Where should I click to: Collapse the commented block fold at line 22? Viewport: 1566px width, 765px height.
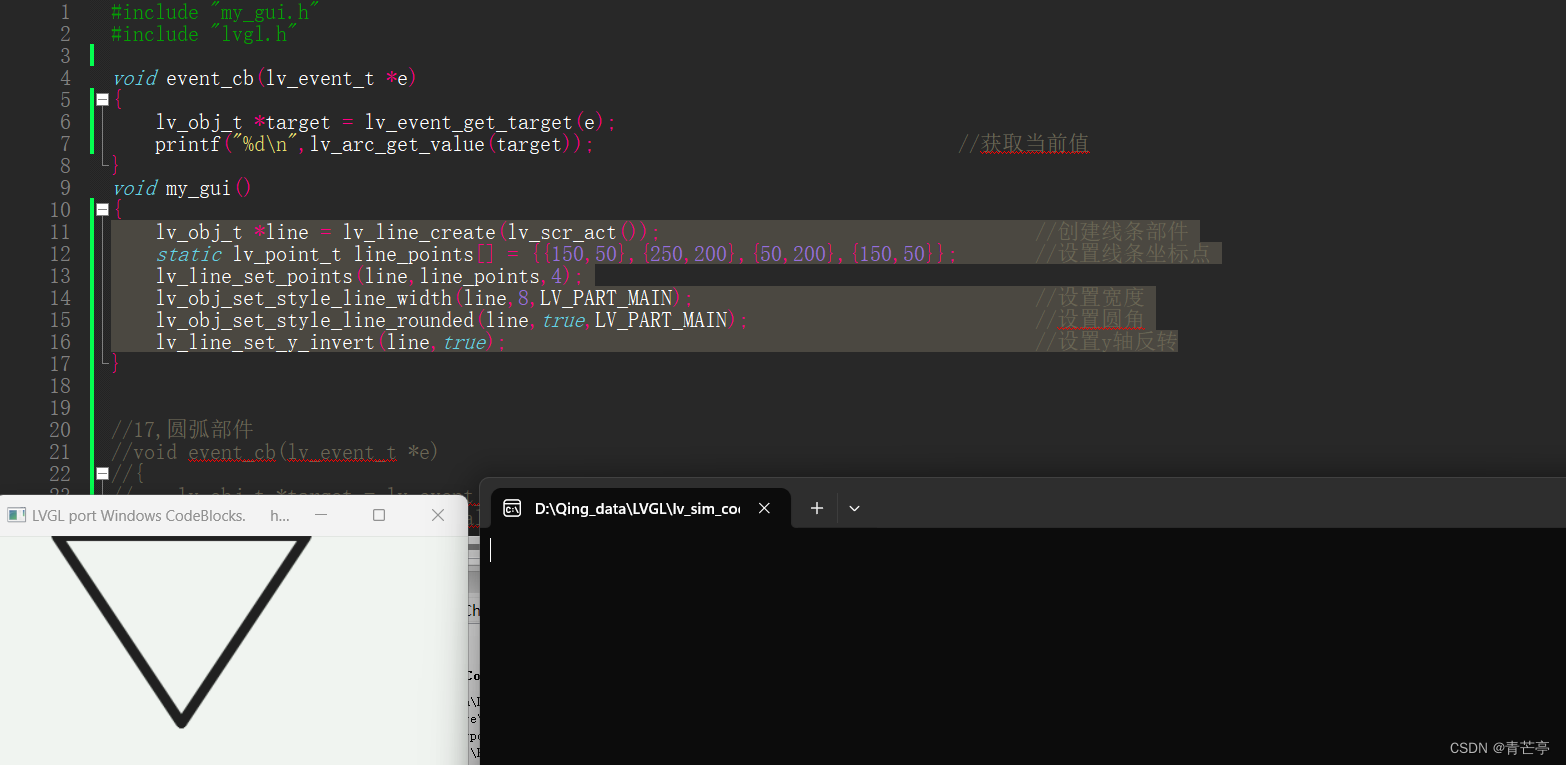pyautogui.click(x=102, y=473)
